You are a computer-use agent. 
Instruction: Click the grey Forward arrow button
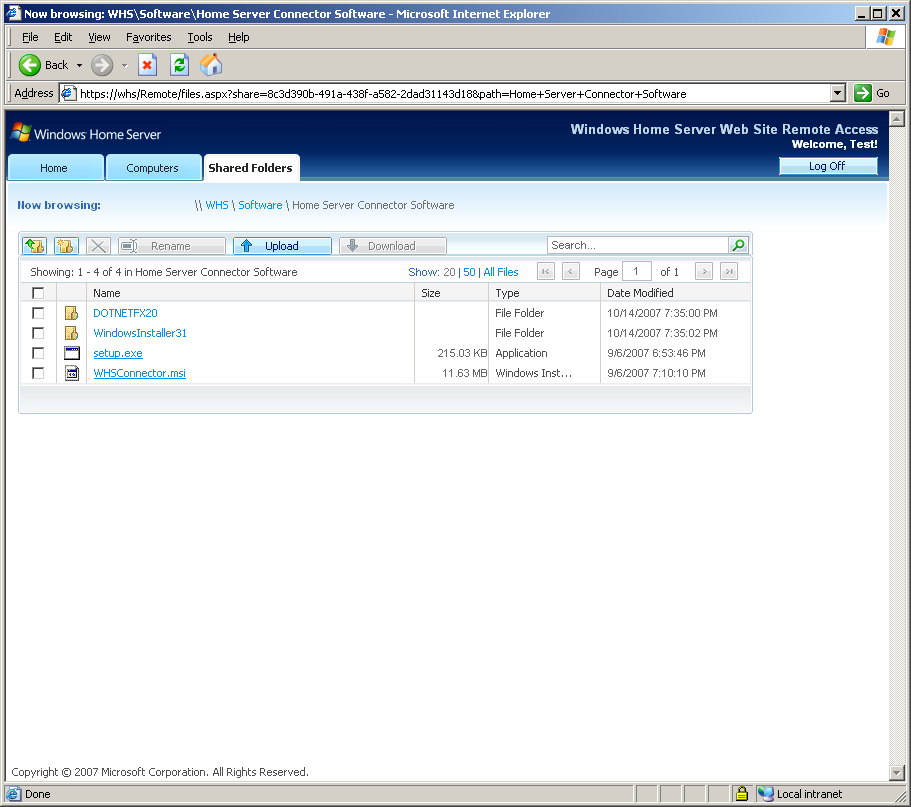click(x=102, y=65)
